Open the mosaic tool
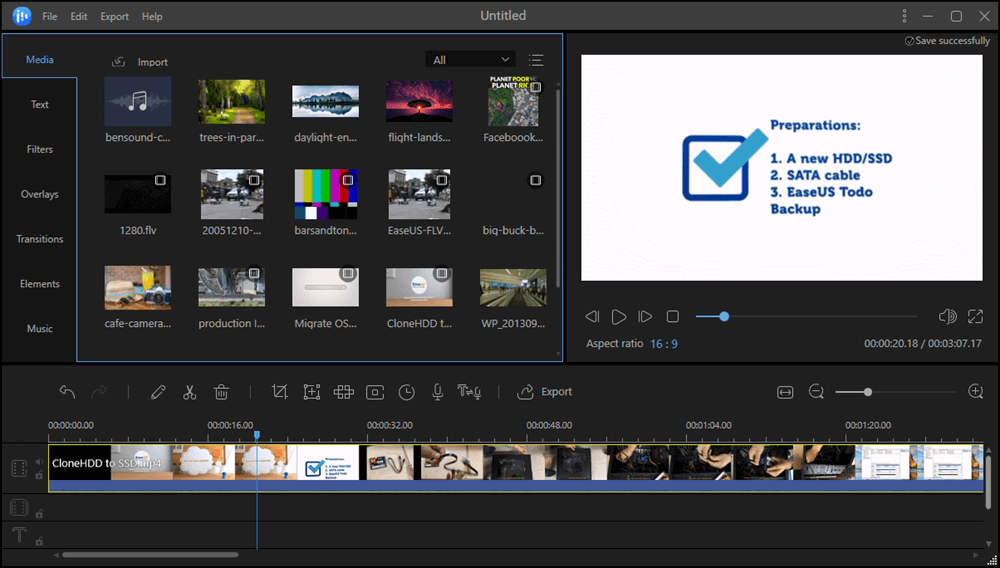1000x568 pixels. coord(344,392)
